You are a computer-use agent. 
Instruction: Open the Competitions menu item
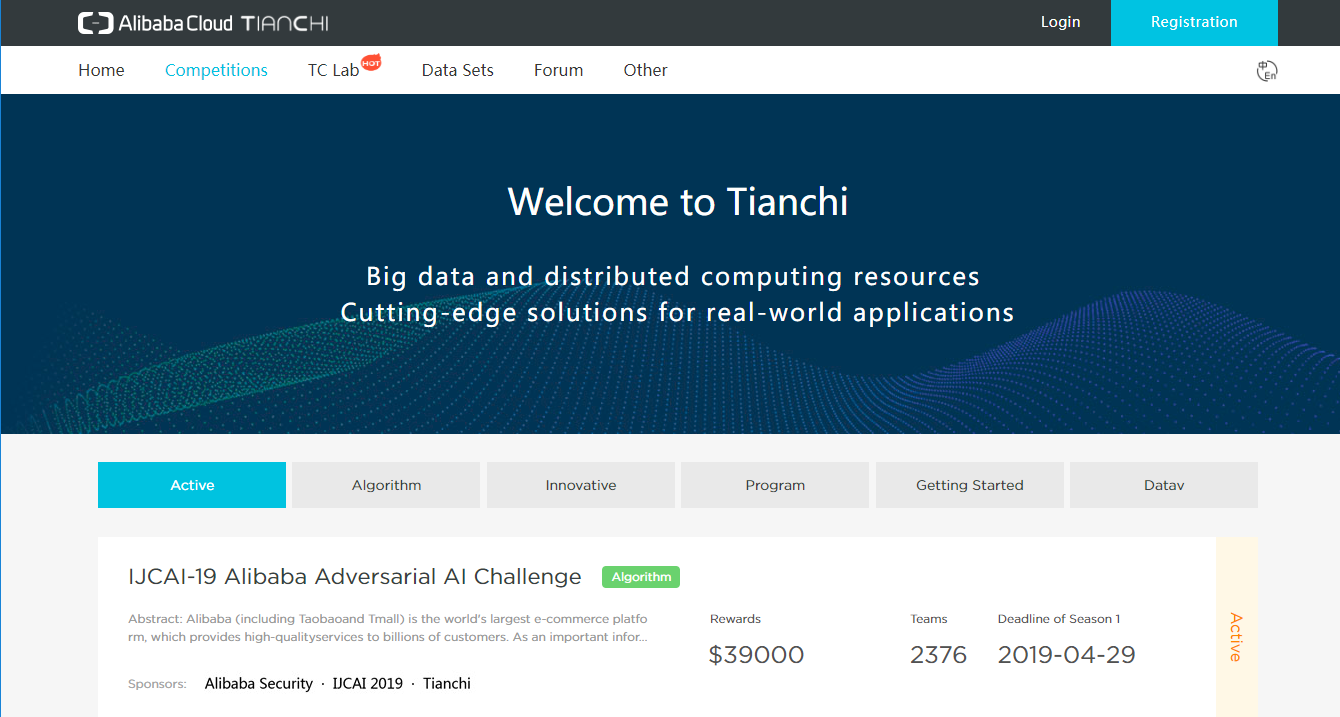point(216,70)
